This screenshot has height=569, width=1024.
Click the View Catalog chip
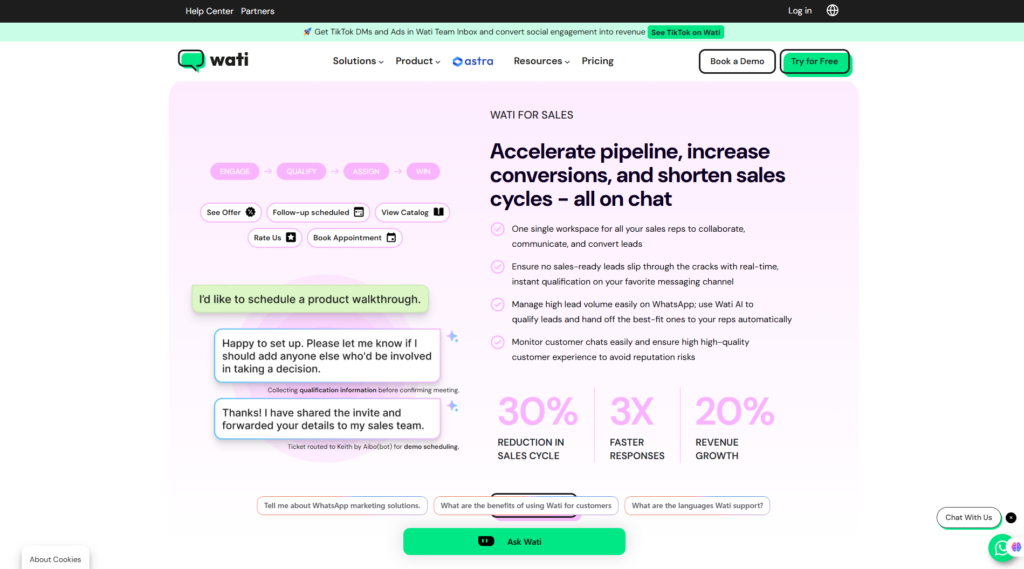click(412, 212)
